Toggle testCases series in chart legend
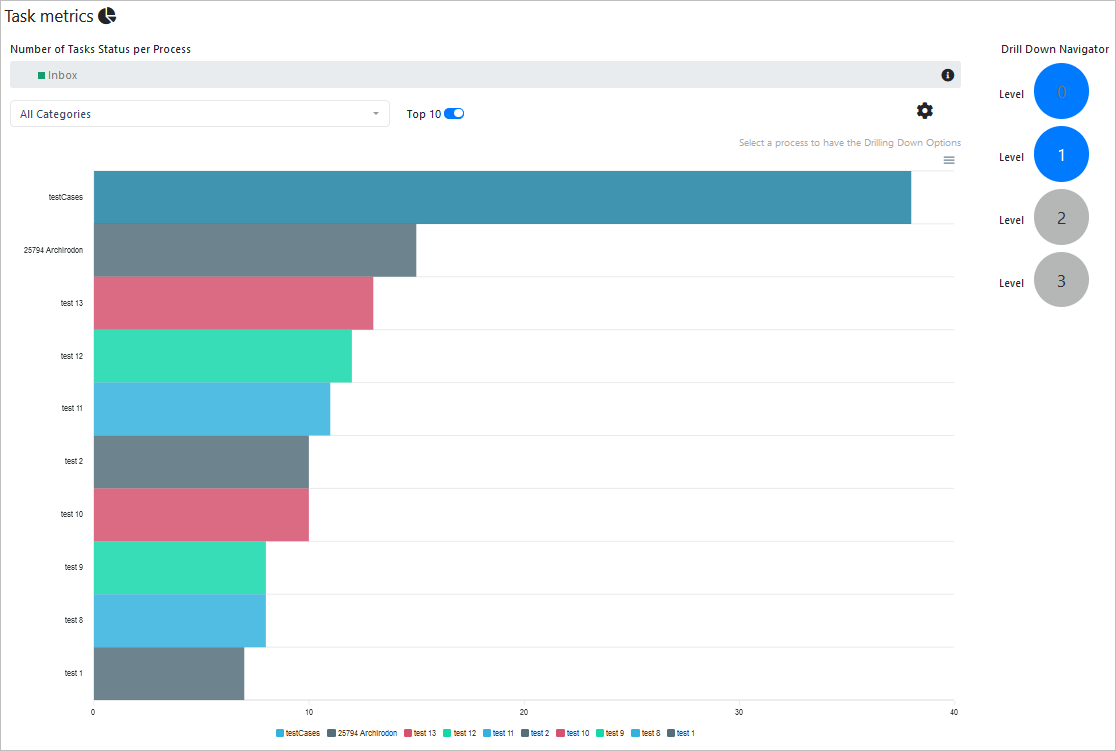Image resolution: width=1116 pixels, height=751 pixels. (x=298, y=733)
